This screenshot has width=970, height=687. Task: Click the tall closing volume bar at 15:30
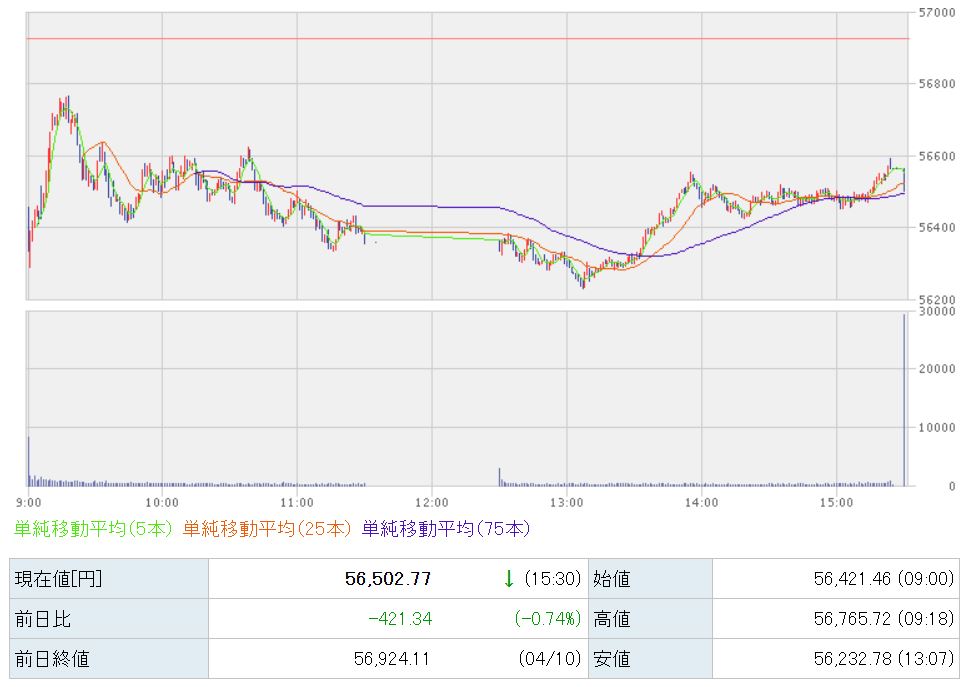pos(904,400)
